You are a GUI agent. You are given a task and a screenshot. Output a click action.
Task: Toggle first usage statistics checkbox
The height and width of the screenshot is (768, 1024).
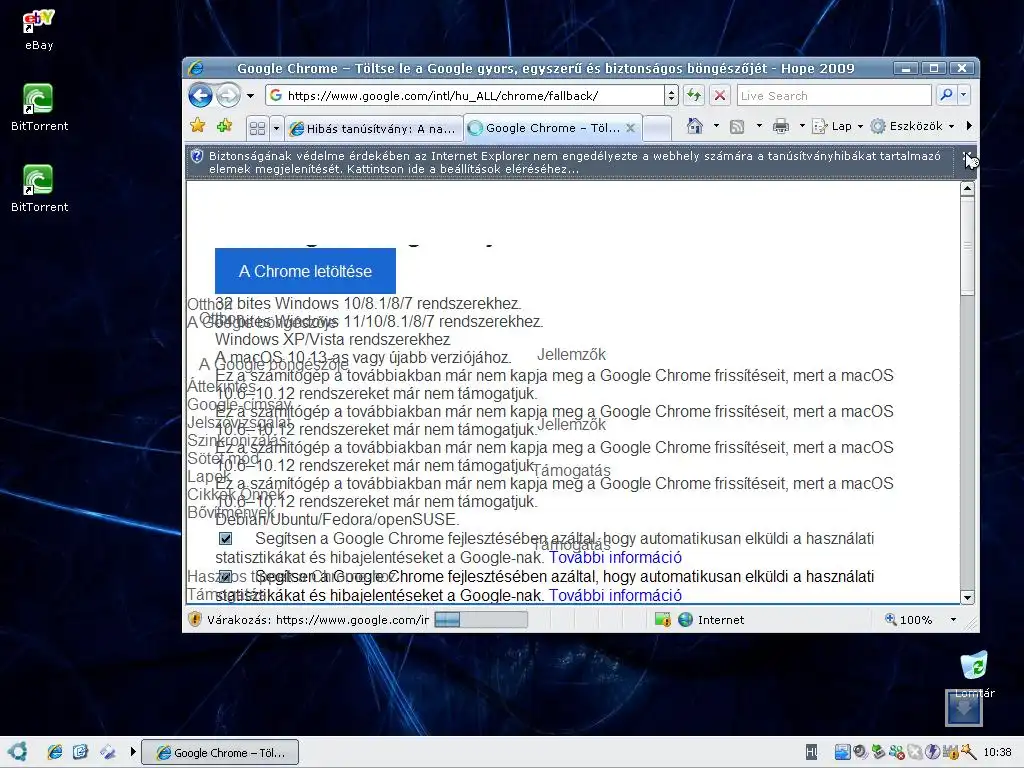(225, 539)
